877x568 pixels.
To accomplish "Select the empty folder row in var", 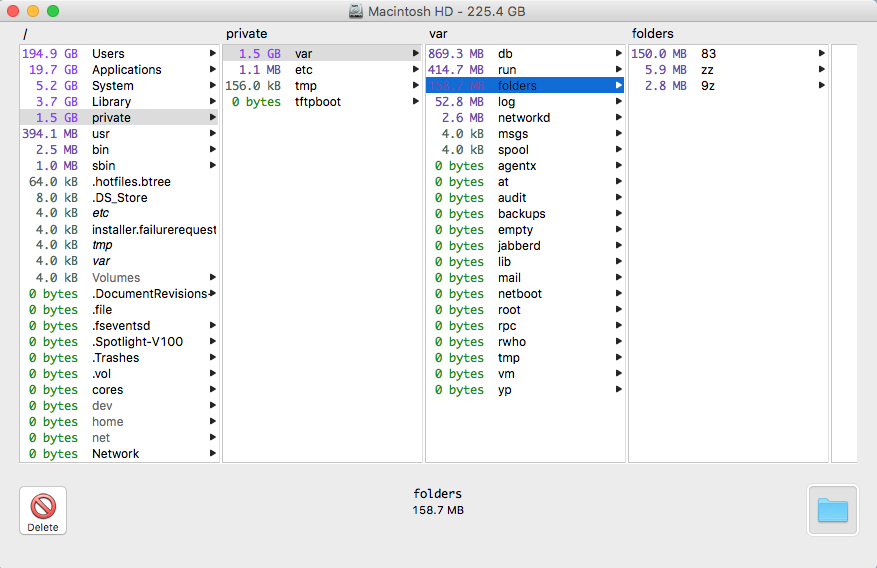I will pyautogui.click(x=525, y=230).
